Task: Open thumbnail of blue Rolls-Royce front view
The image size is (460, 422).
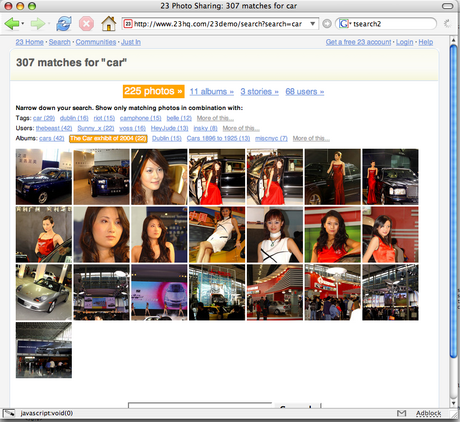Action: tap(101, 177)
